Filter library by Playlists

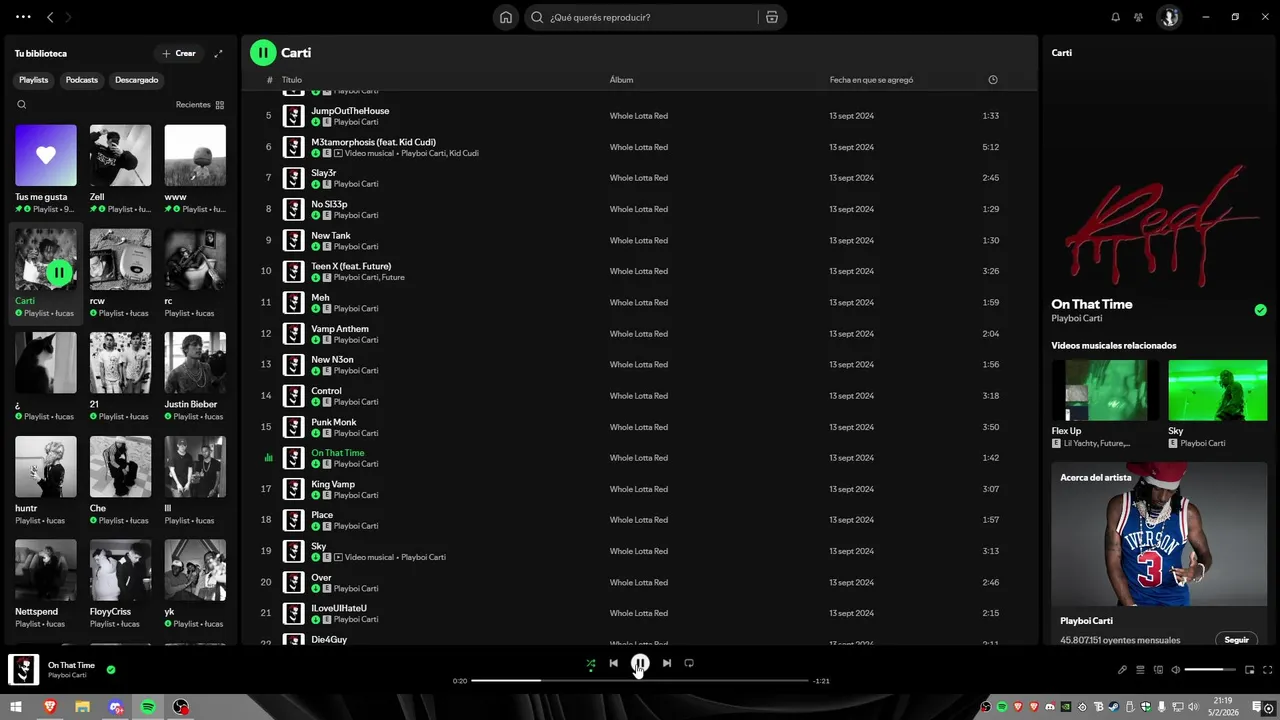click(34, 80)
